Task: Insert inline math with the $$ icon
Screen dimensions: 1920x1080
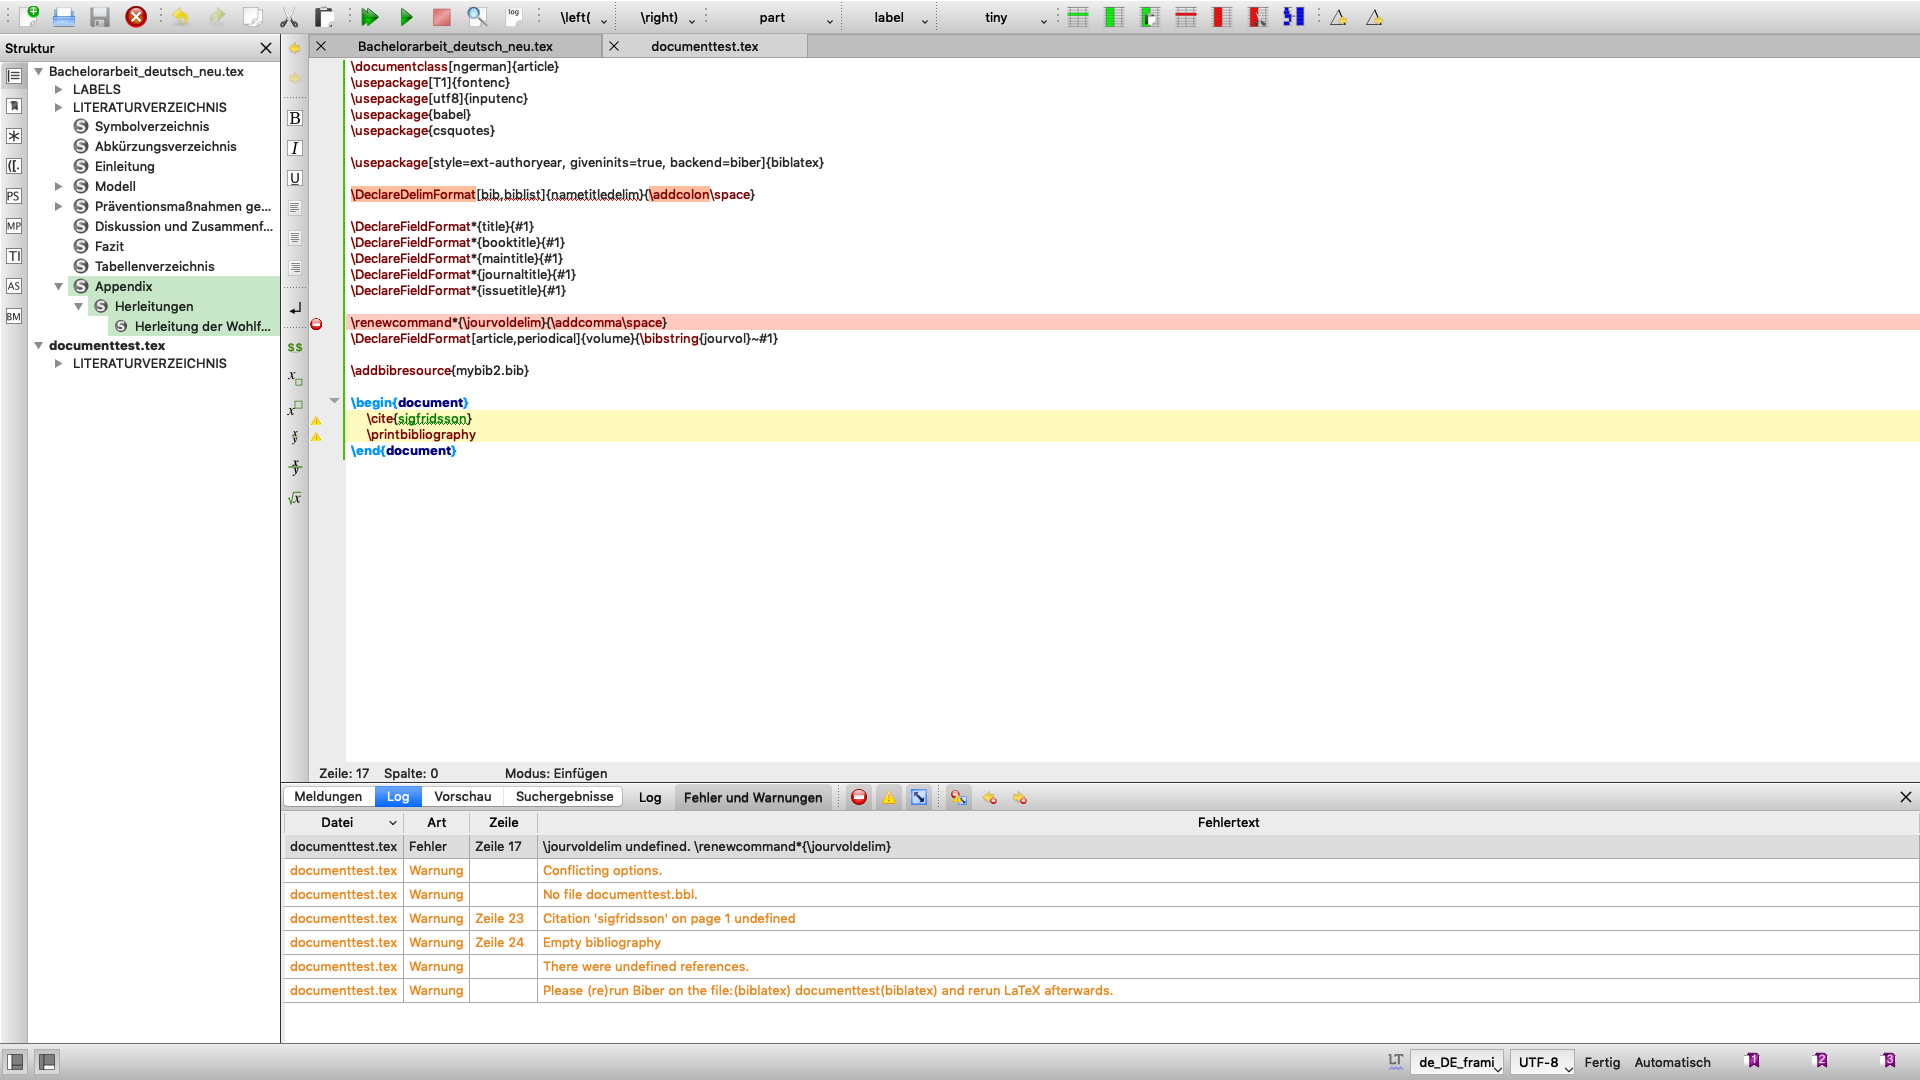Action: (x=295, y=347)
